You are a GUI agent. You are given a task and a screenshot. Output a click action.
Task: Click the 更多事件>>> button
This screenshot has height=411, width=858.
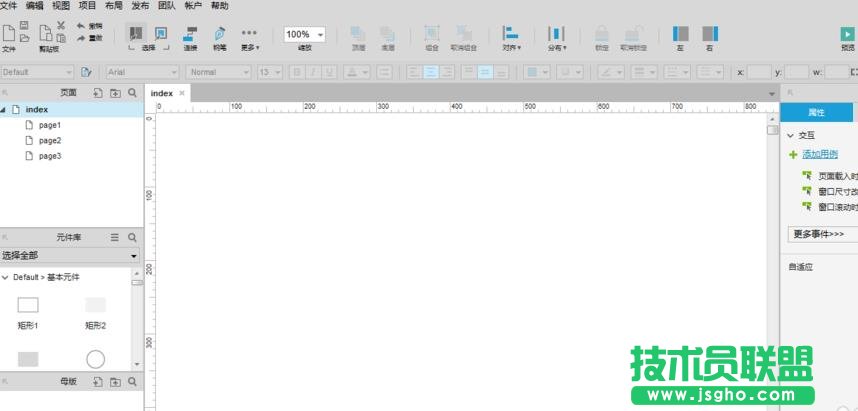tap(821, 234)
